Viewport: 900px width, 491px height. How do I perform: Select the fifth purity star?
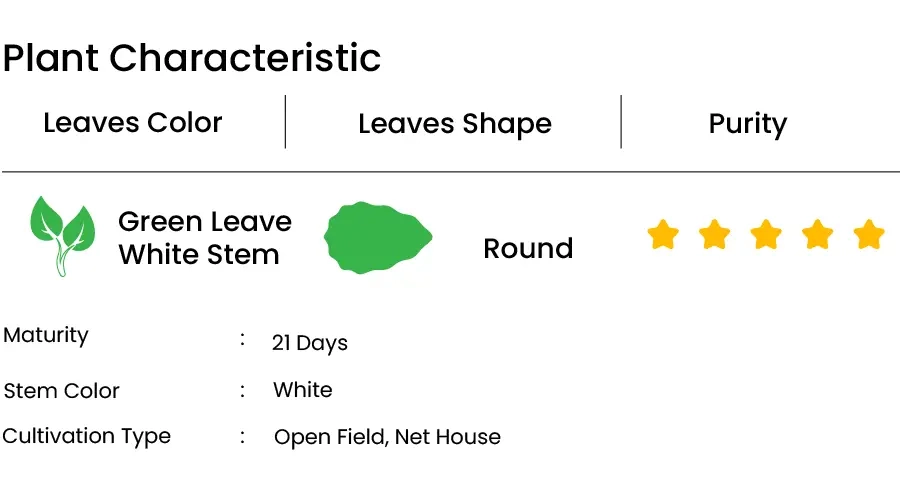pos(869,234)
